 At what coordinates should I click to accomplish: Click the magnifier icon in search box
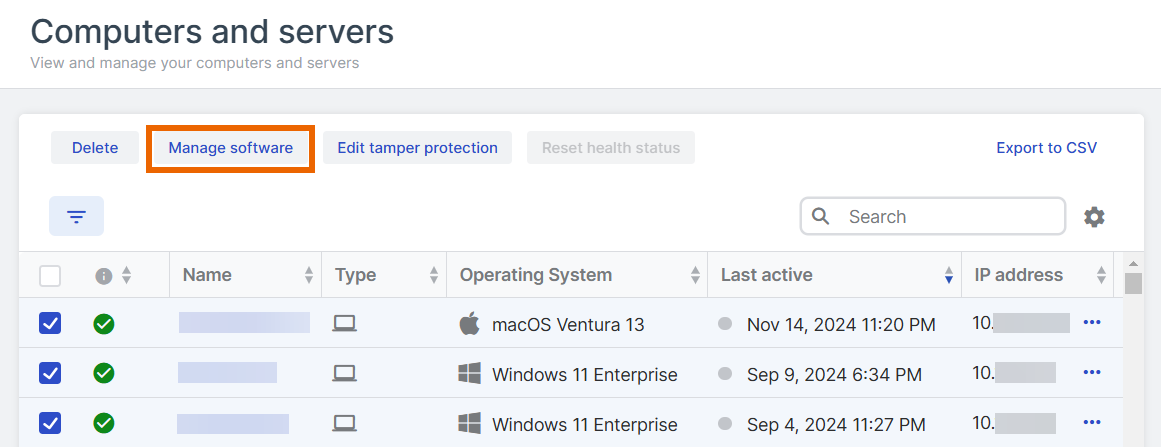[821, 216]
